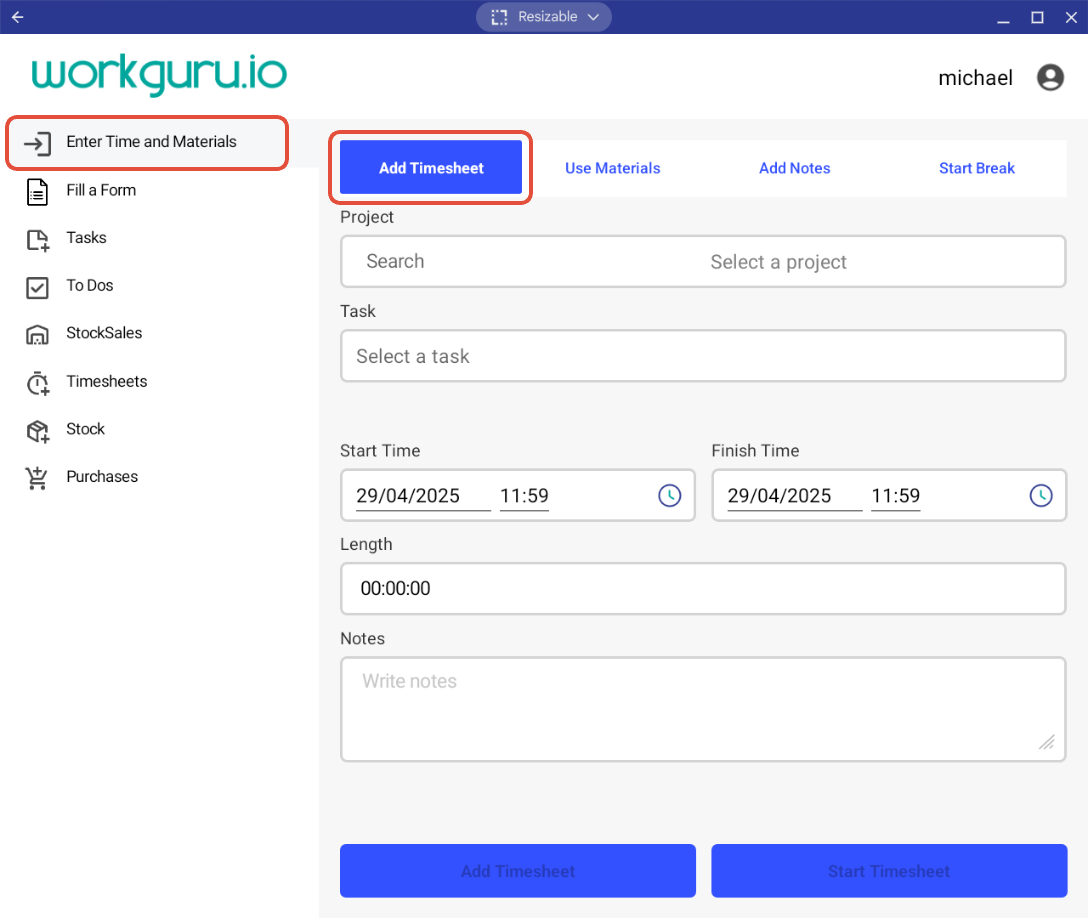Image resolution: width=1088 pixels, height=918 pixels.
Task: Switch to the Start Break tab
Action: tap(976, 167)
